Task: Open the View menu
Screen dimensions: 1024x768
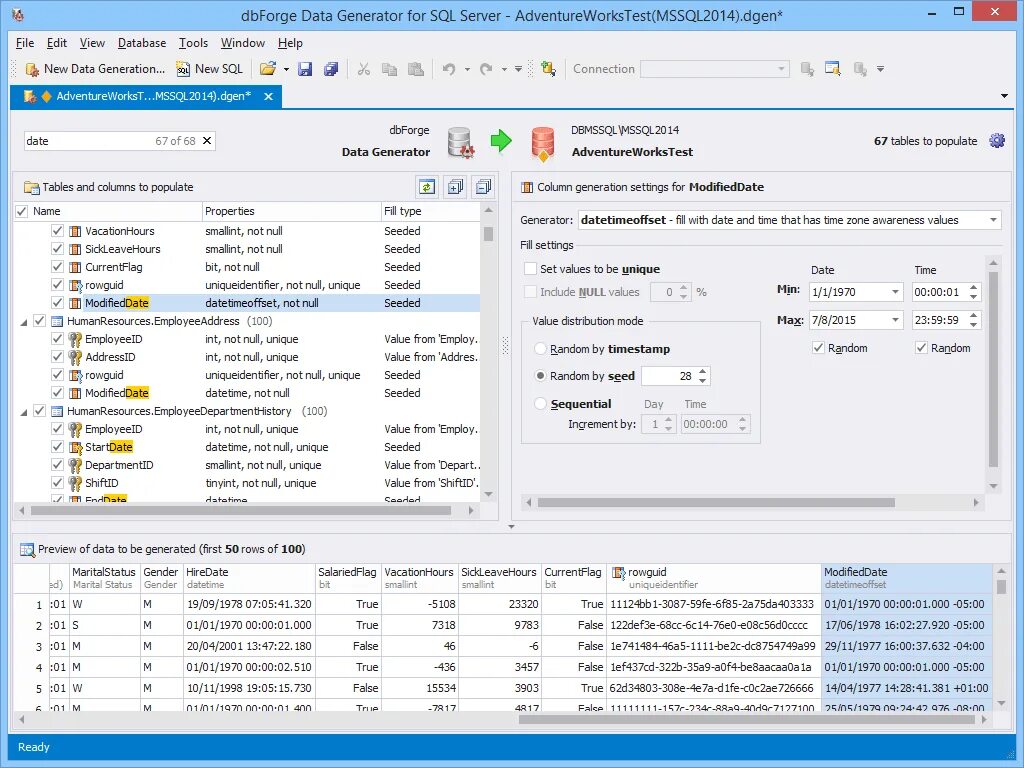Action: click(92, 43)
